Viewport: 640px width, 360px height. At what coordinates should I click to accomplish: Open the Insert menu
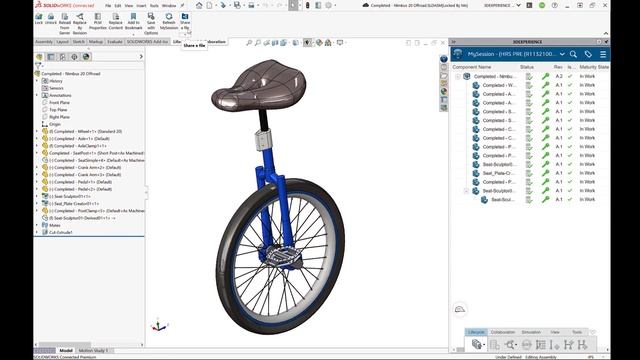141,6
